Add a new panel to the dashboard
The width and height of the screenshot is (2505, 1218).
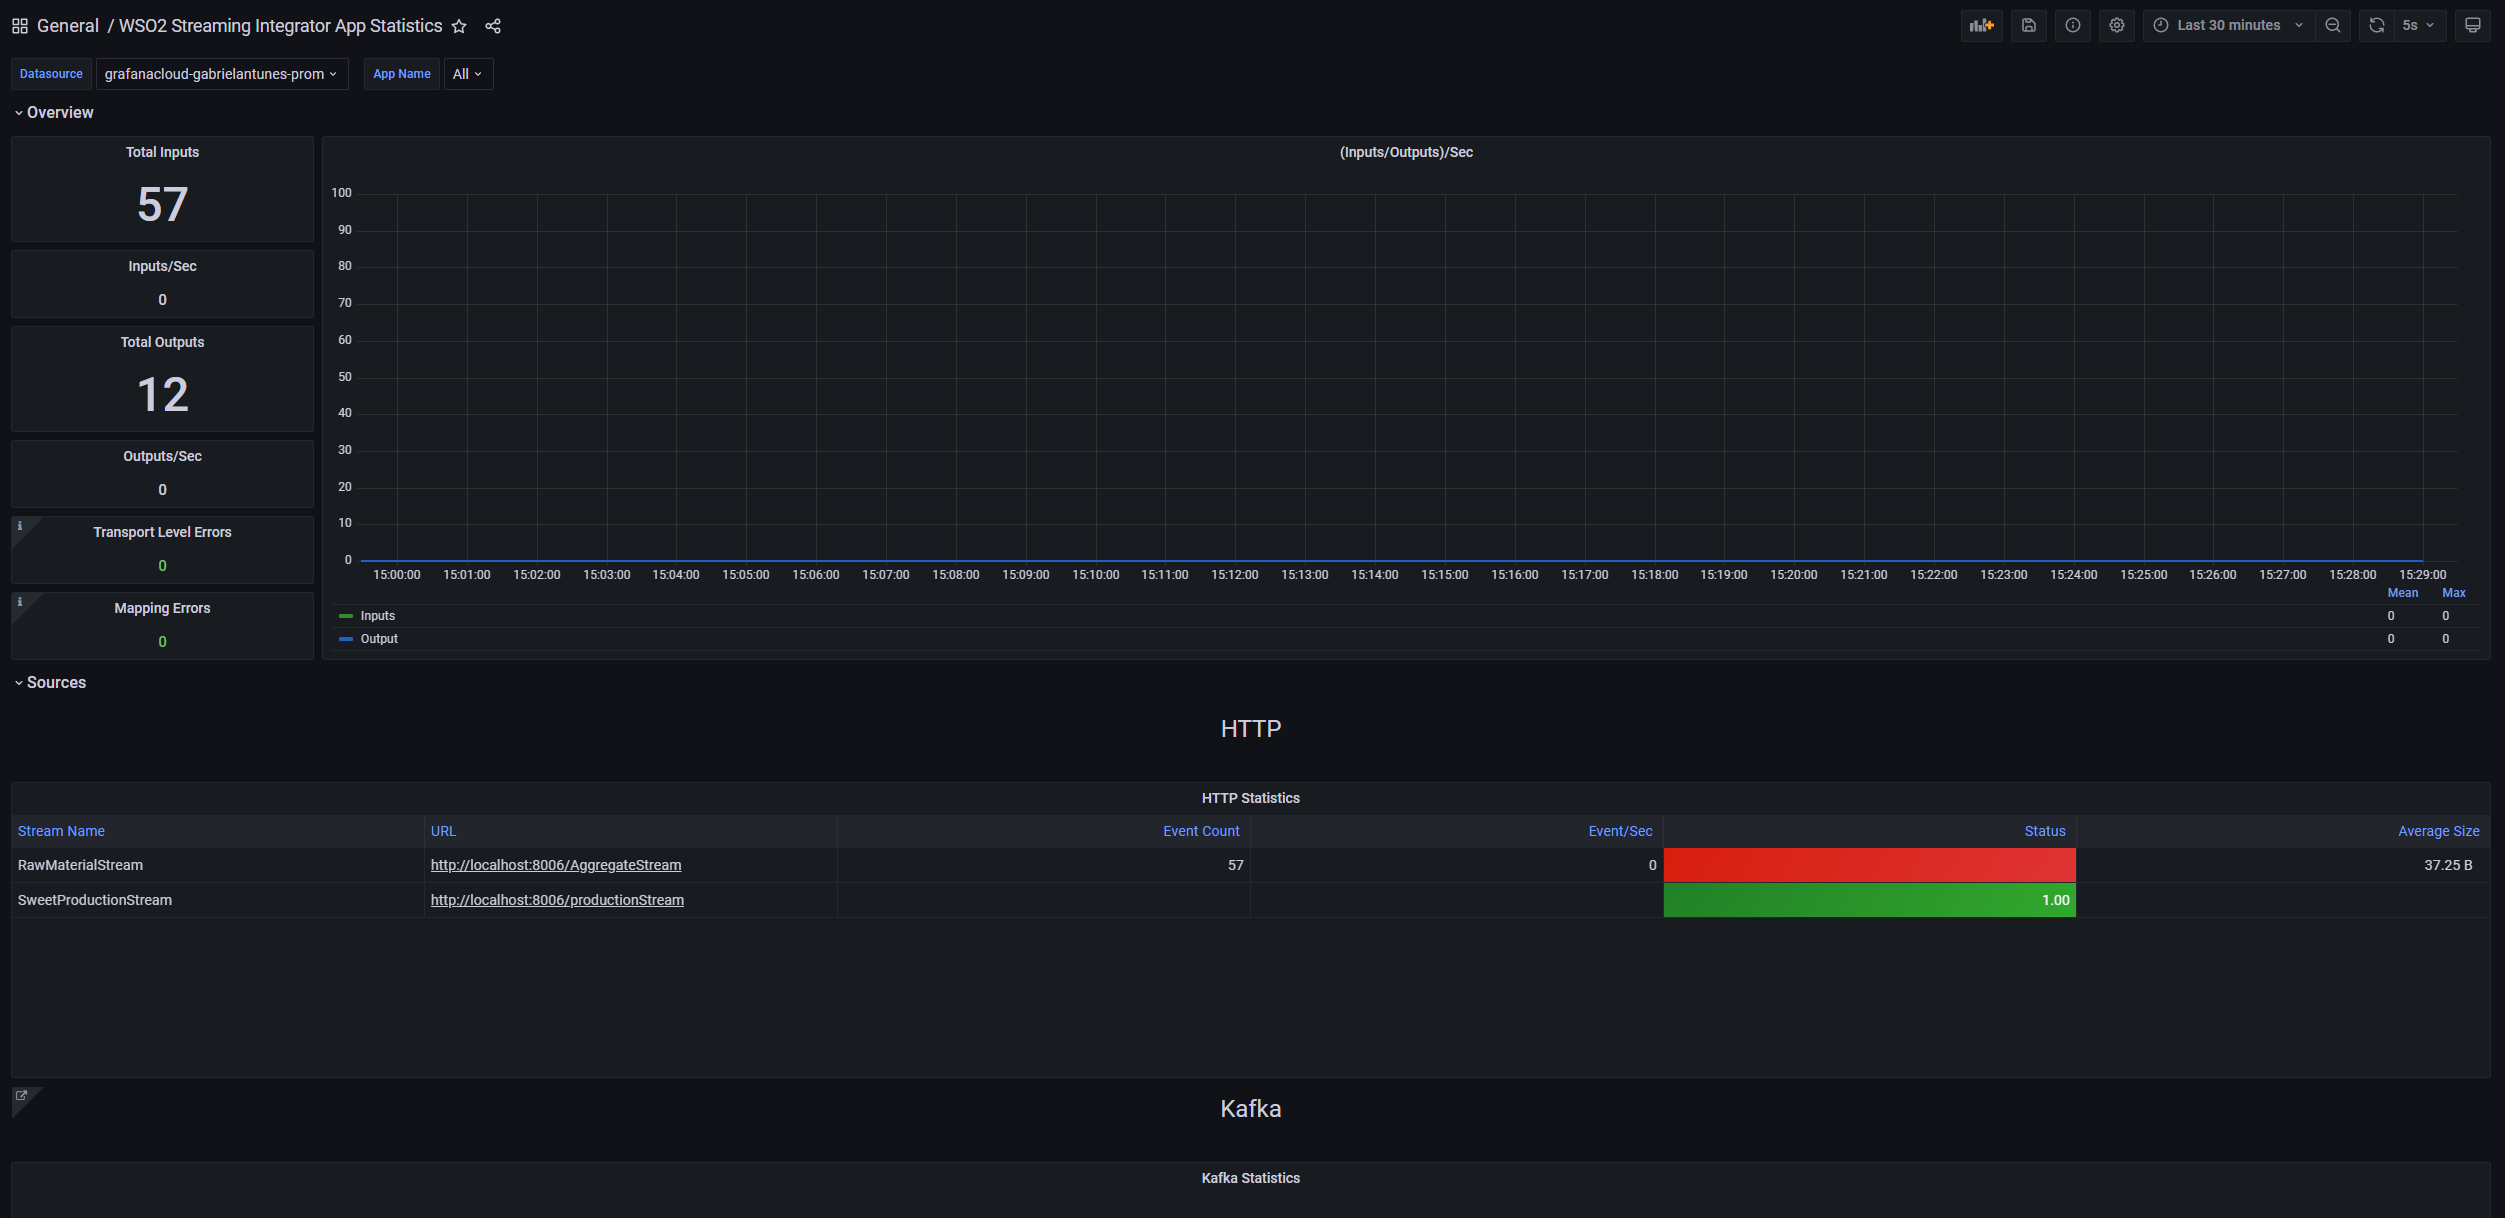(x=1982, y=25)
